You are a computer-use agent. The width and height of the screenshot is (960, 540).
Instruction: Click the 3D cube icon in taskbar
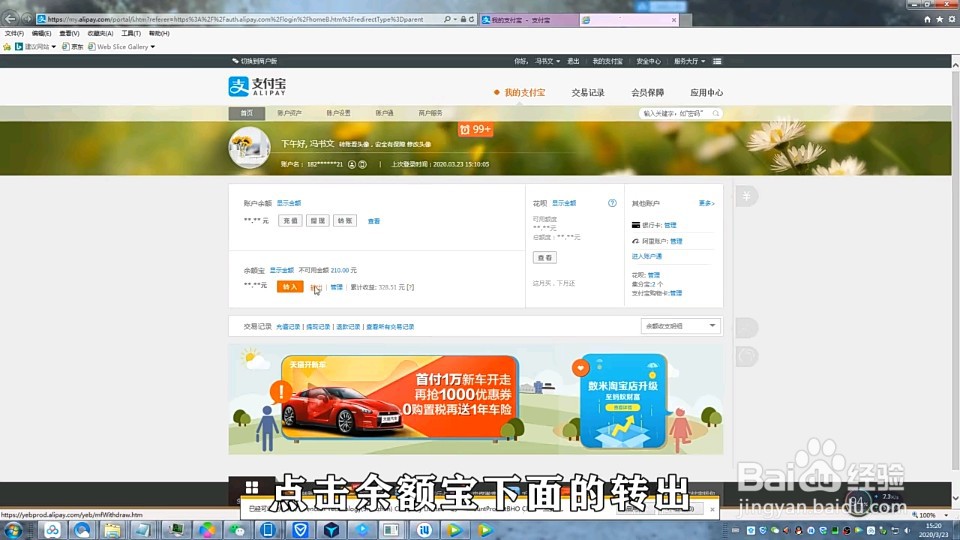(x=331, y=530)
